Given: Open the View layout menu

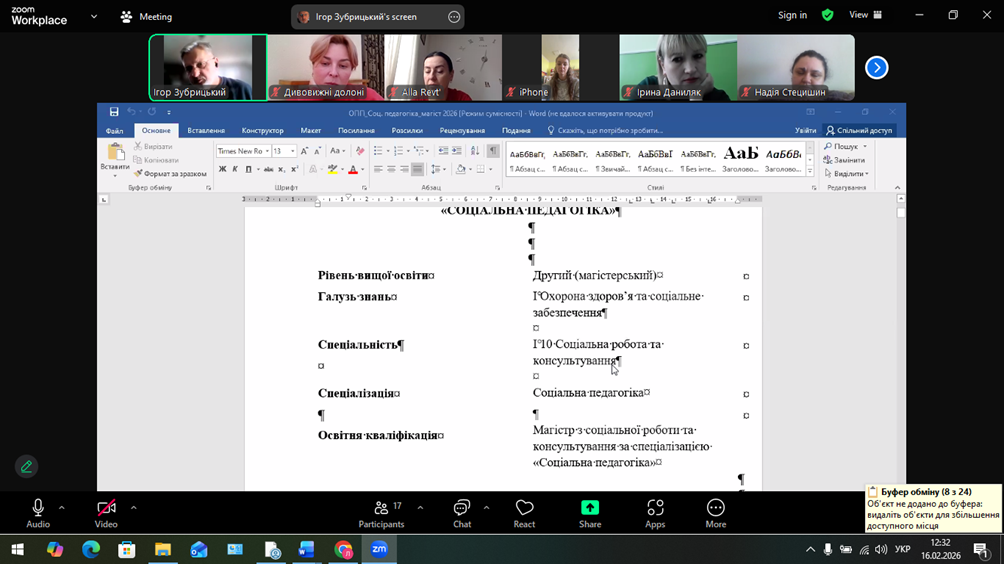Looking at the screenshot, I should tap(865, 16).
